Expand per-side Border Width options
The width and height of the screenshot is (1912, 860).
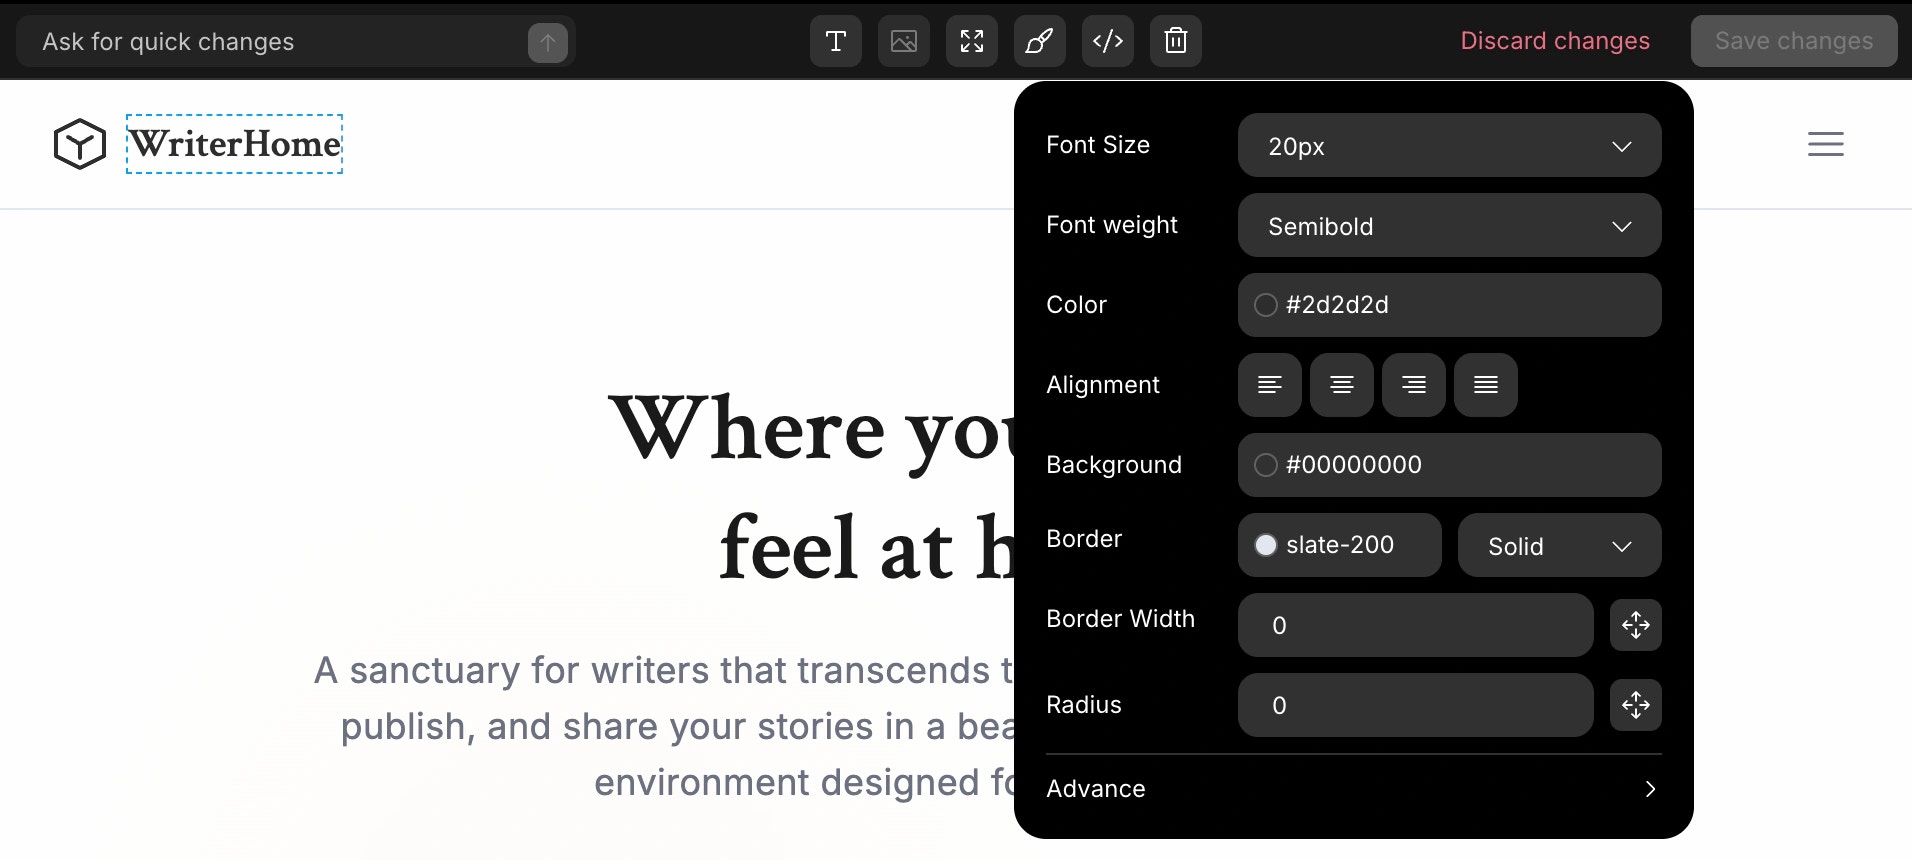(1636, 625)
